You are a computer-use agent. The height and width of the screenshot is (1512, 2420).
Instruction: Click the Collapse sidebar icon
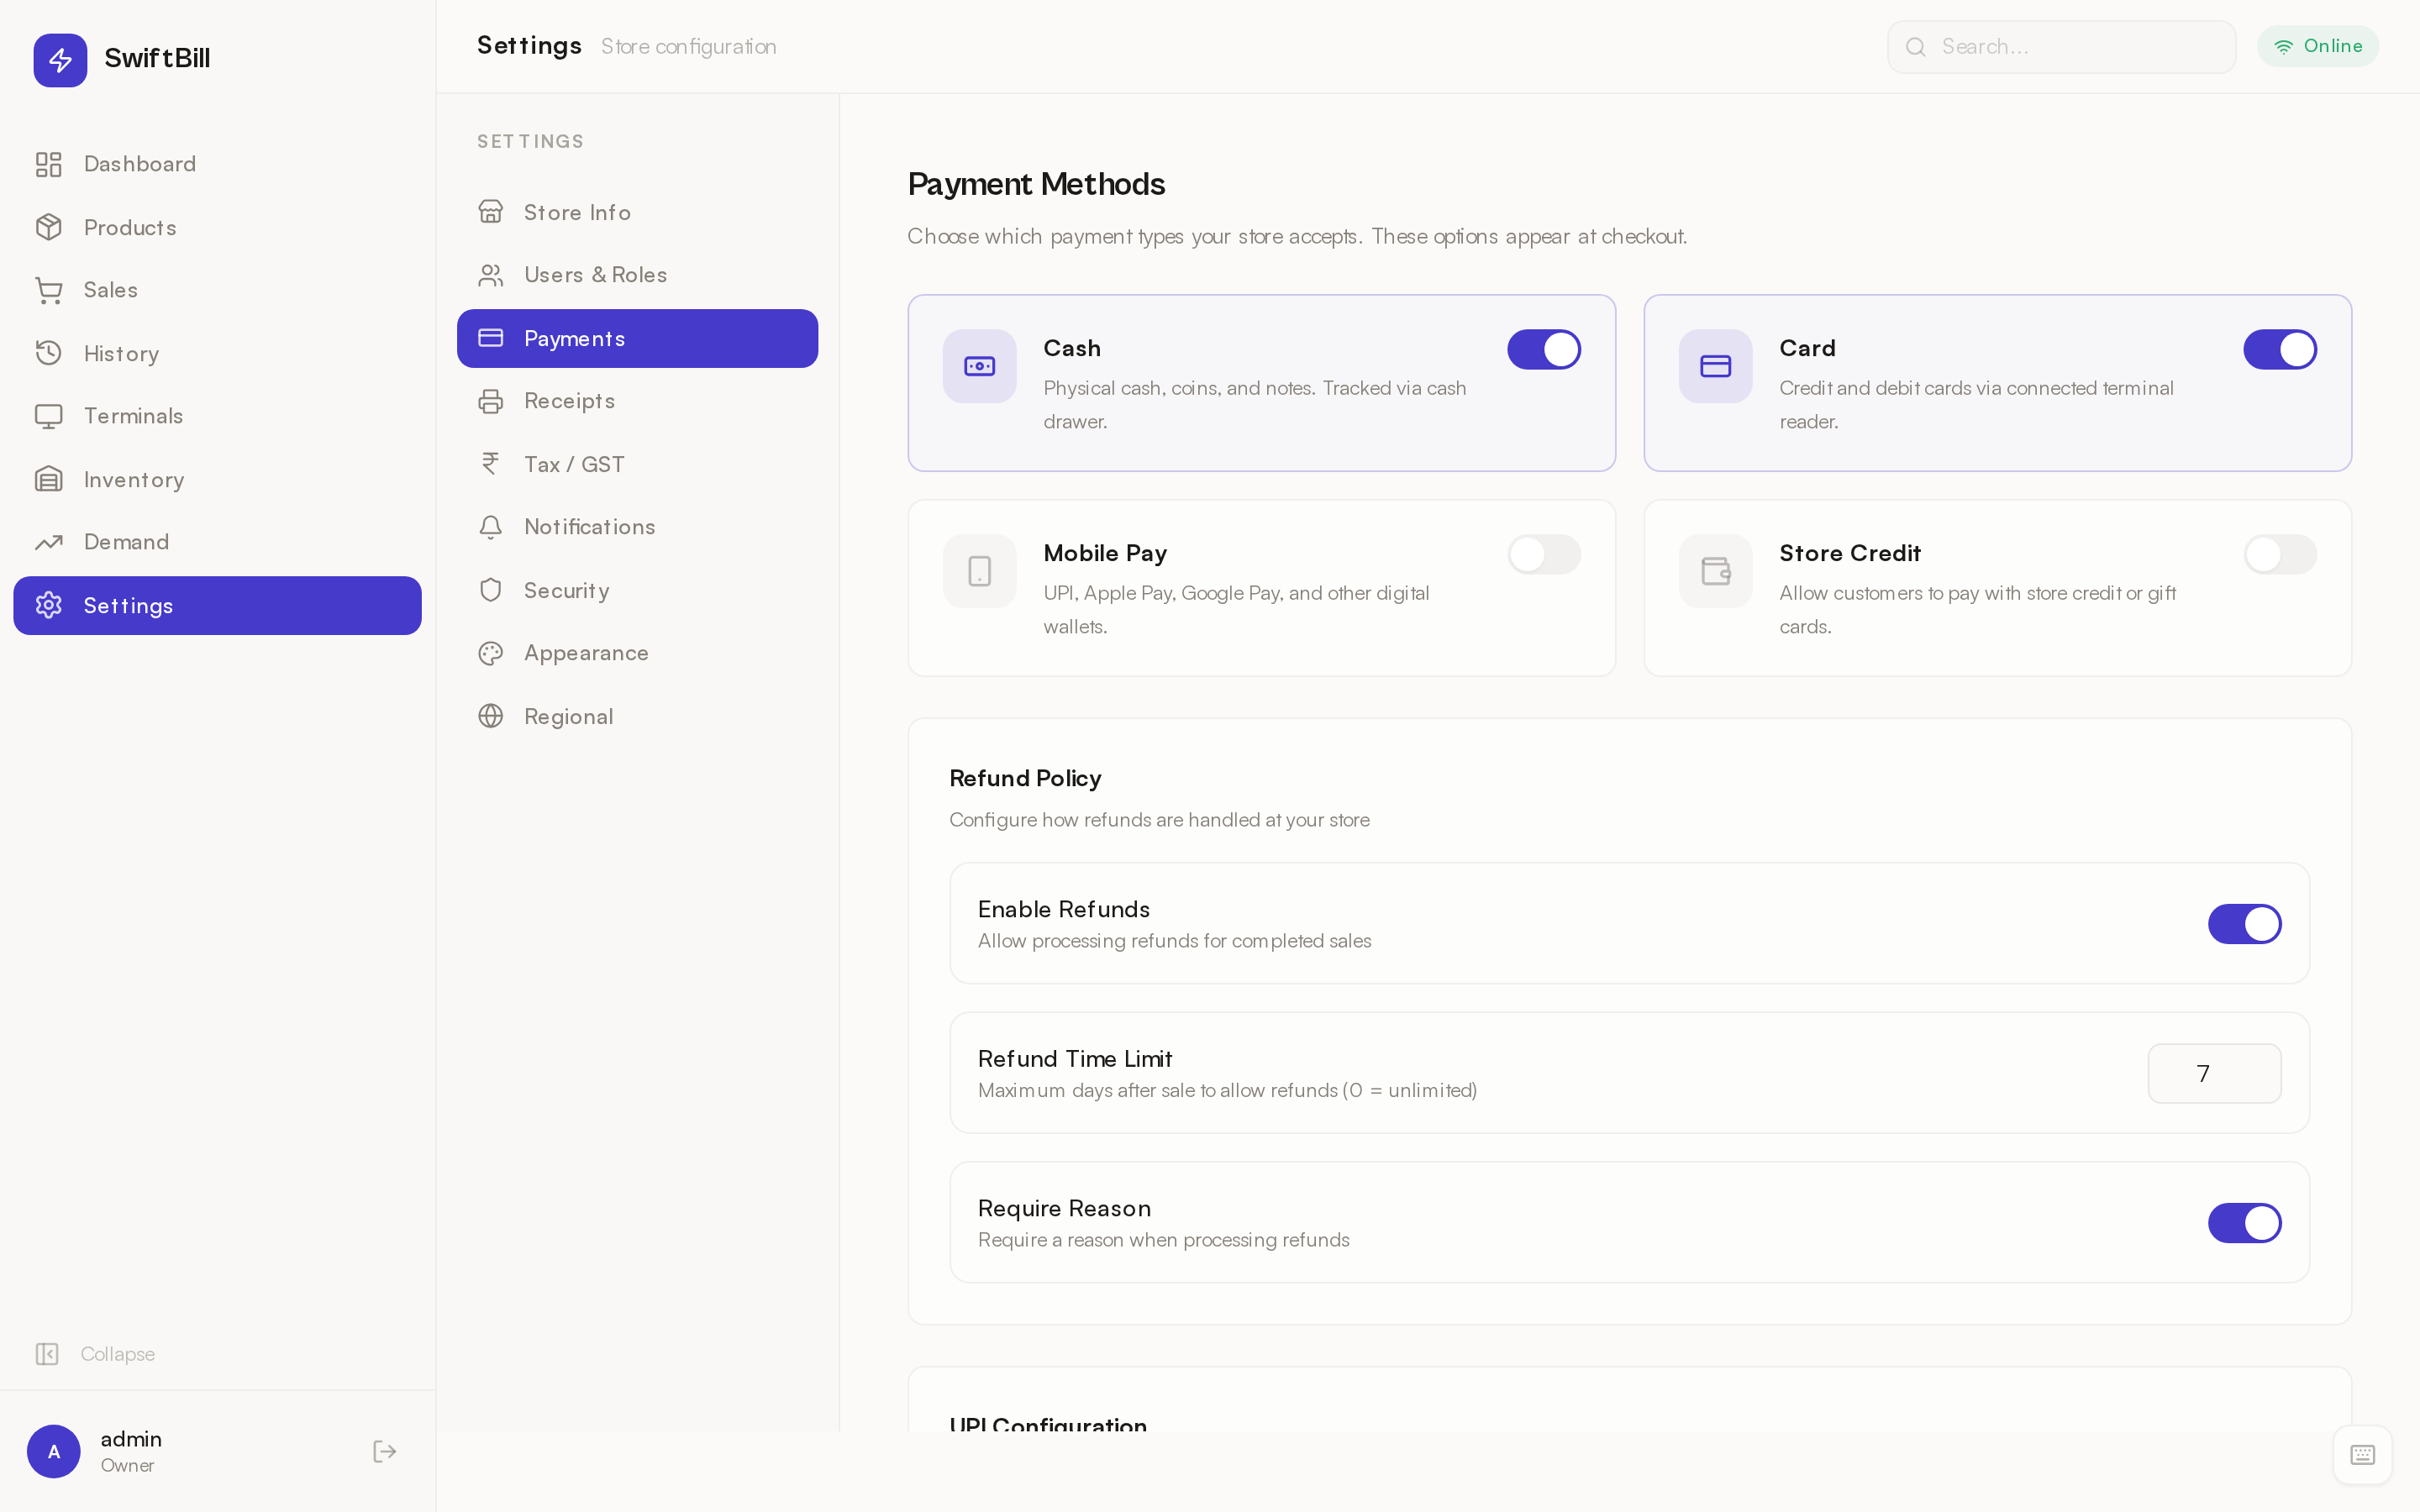(x=47, y=1354)
